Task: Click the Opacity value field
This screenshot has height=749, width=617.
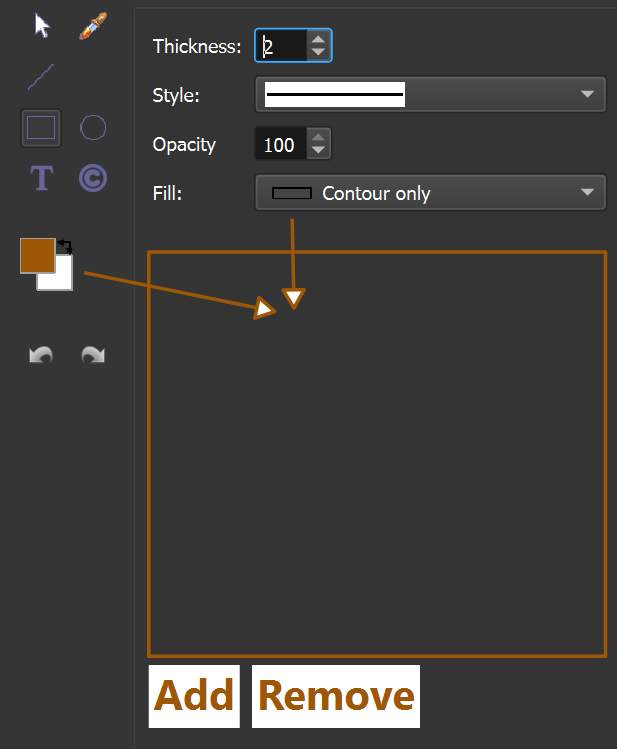Action: coord(279,145)
